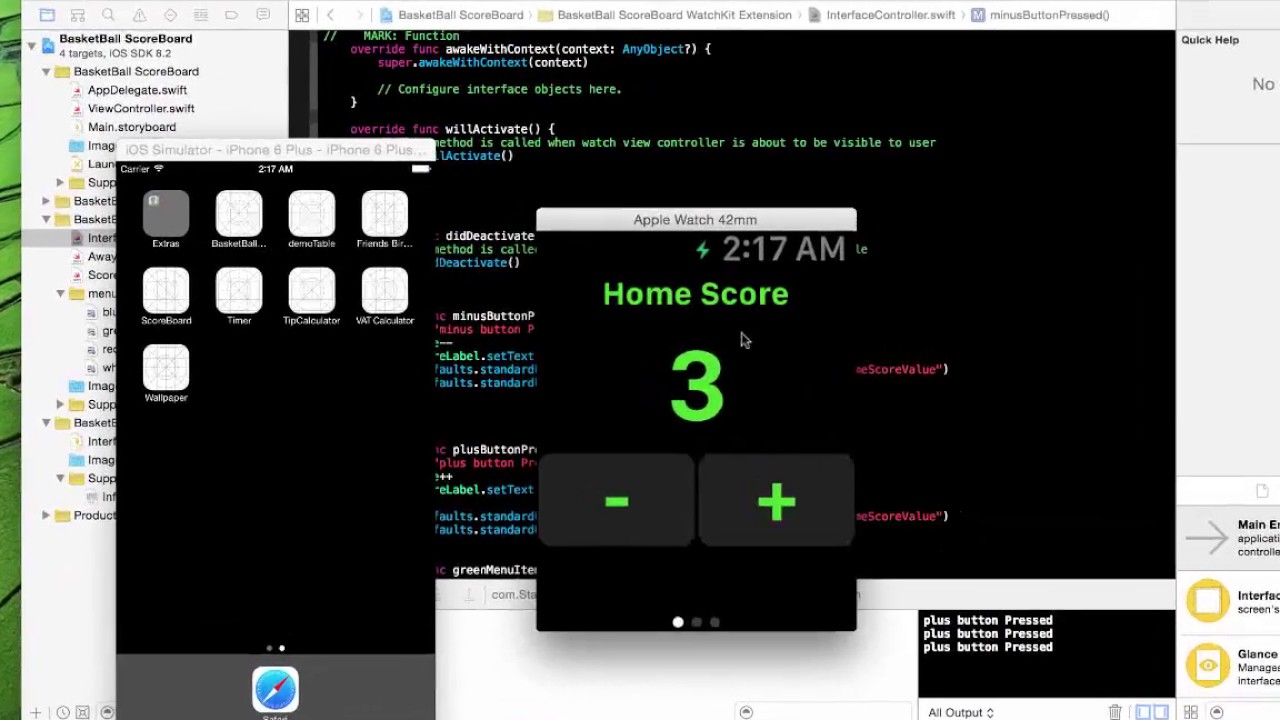1280x720 pixels.
Task: Open BasketBall ScoreBoard breadcrumb in jump bar
Action: [x=451, y=15]
